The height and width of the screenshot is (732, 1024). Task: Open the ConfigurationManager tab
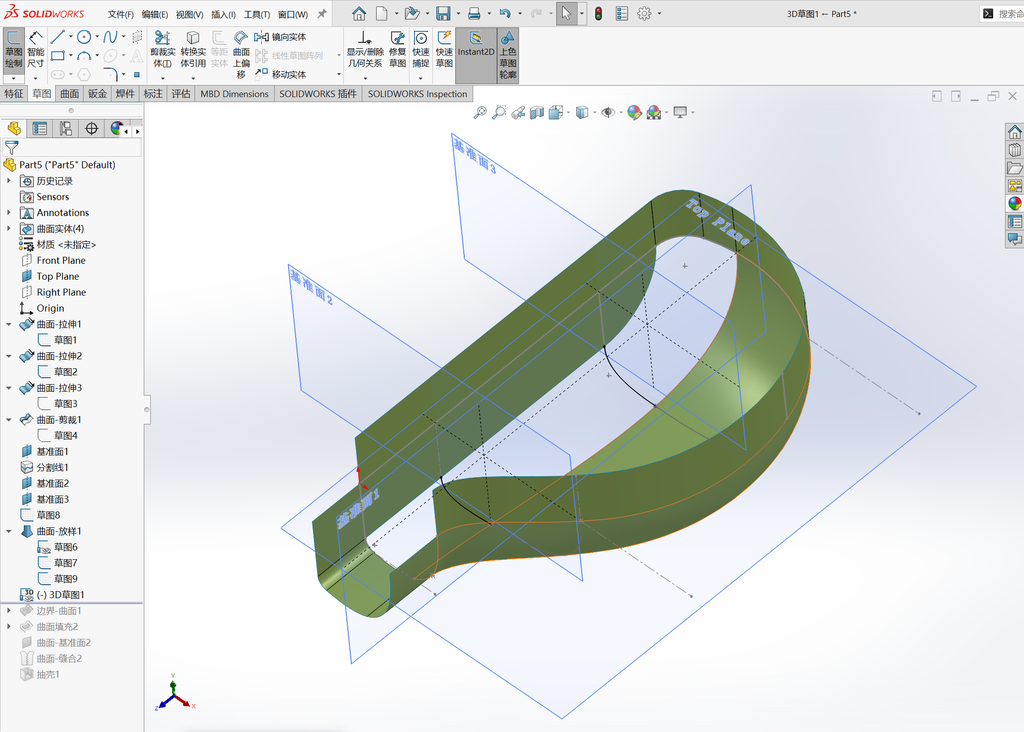(x=66, y=129)
